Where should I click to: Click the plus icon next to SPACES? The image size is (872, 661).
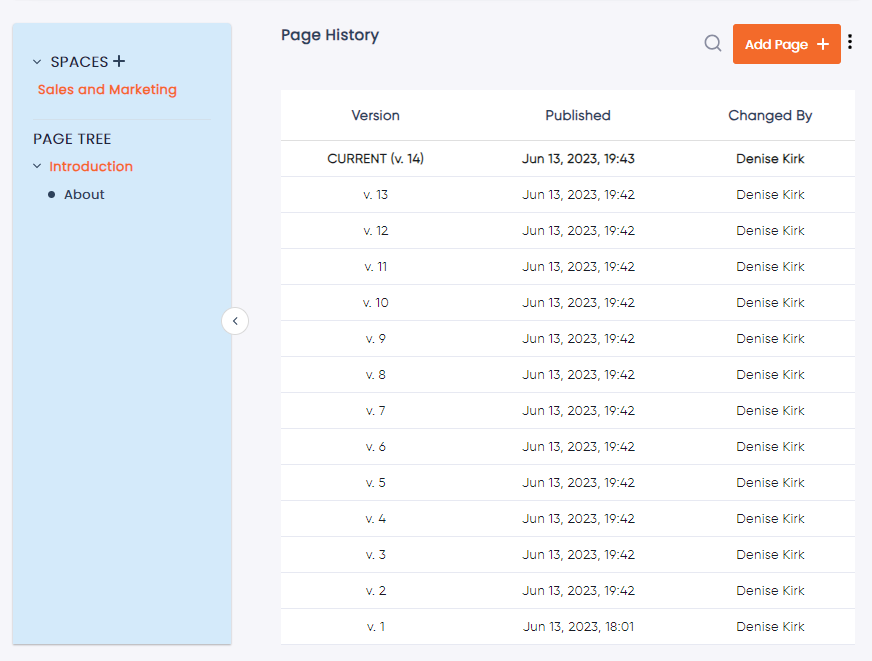tap(120, 60)
